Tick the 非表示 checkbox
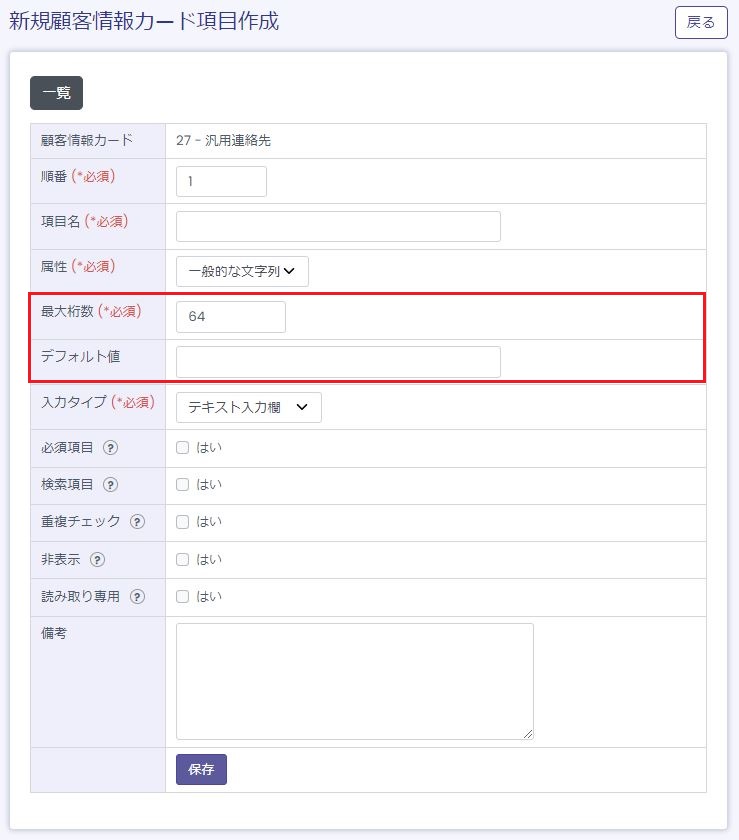The height and width of the screenshot is (840, 739). [182, 559]
